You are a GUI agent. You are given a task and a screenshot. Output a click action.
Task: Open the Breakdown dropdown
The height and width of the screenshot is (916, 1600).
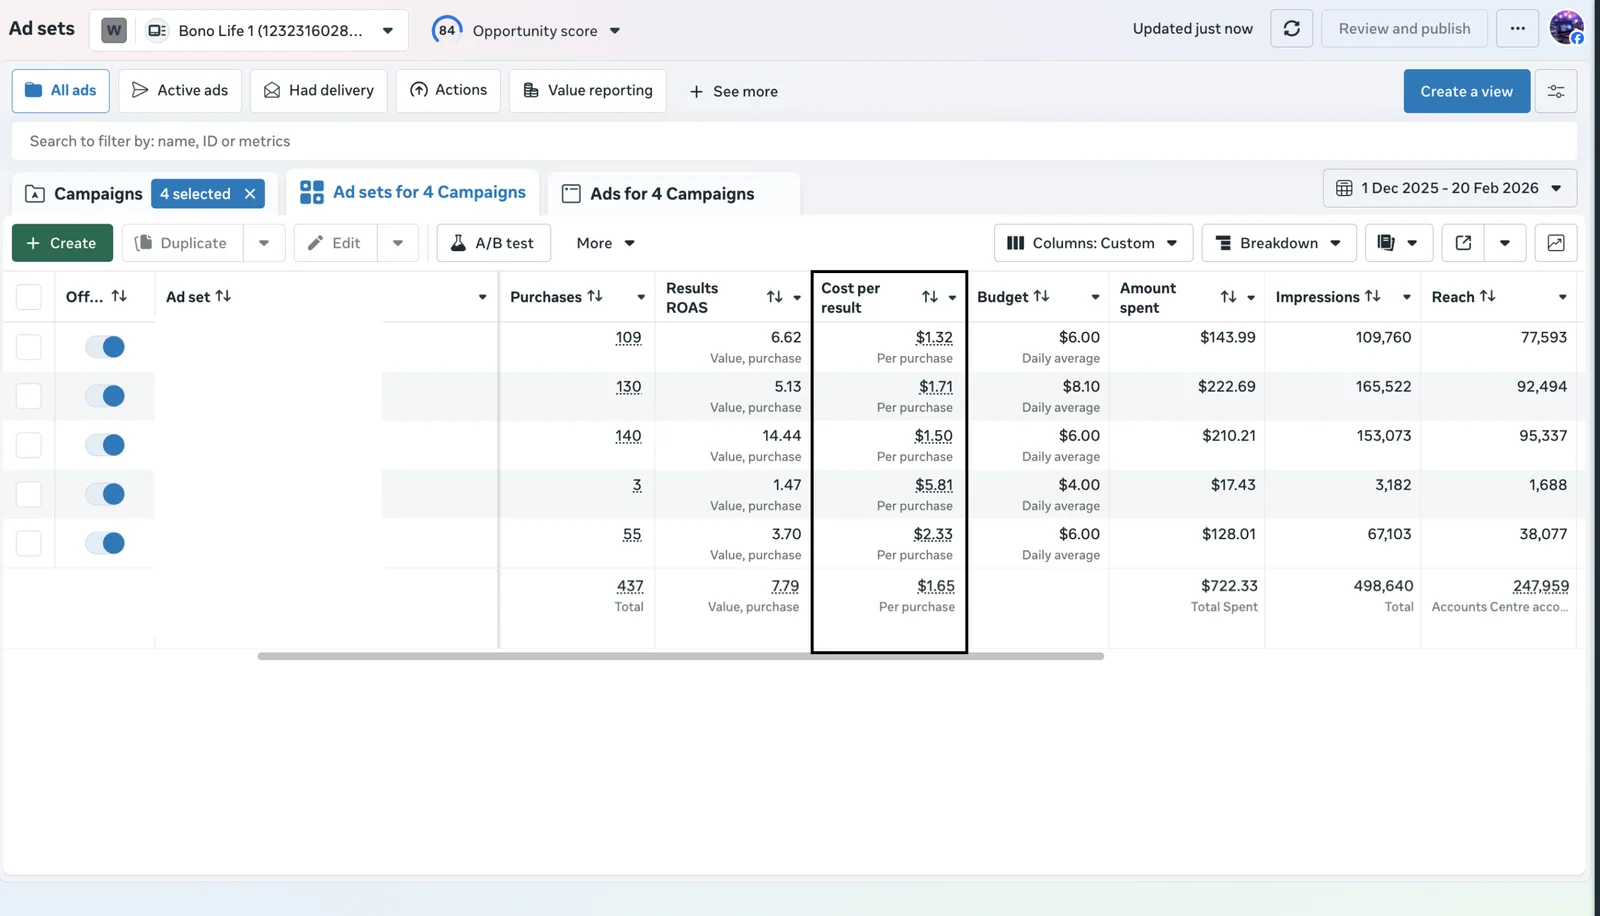pyautogui.click(x=1278, y=243)
